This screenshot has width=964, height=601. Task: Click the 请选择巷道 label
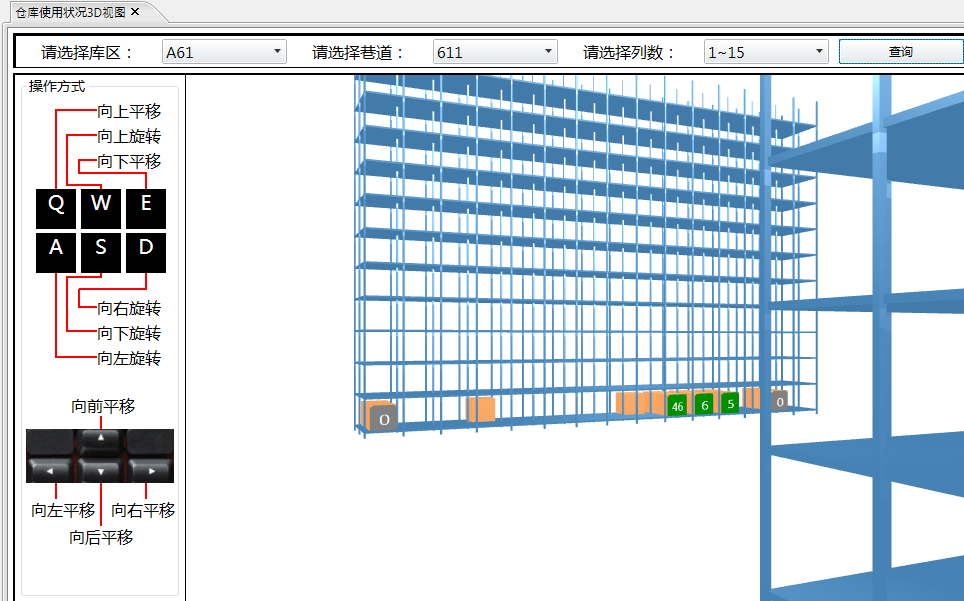(358, 52)
